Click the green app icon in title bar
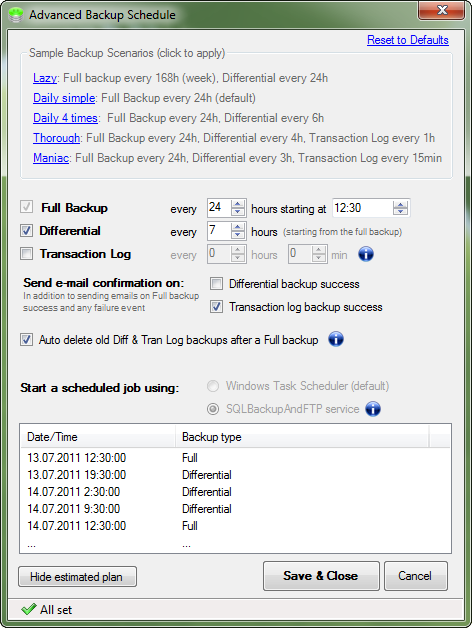Image resolution: width=472 pixels, height=628 pixels. point(16,15)
